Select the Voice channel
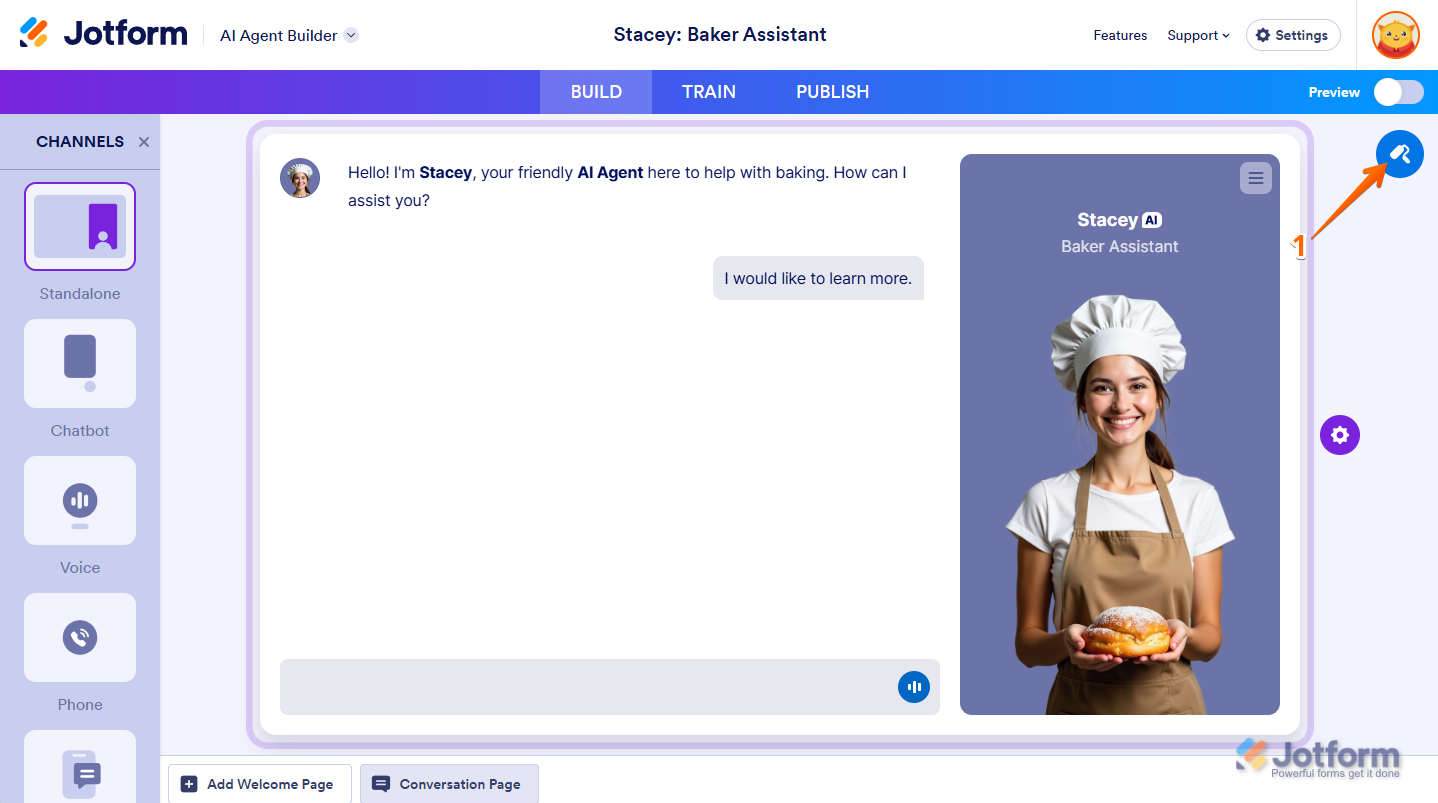This screenshot has height=803, width=1438. coord(80,501)
